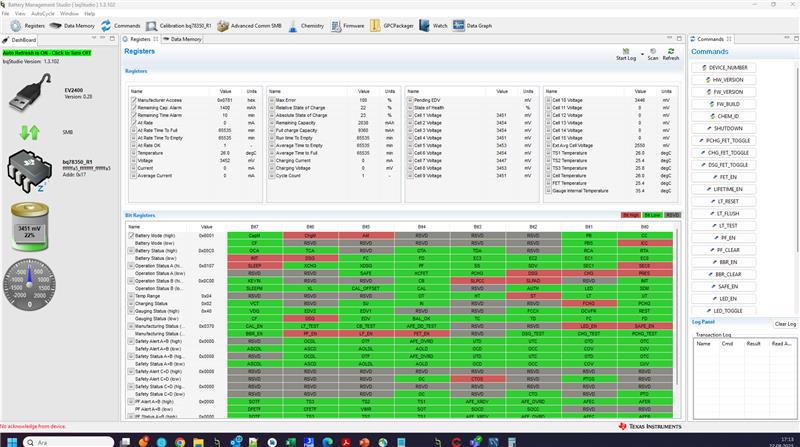
Task: Click the gray RSVD legend swatch
Action: 673,215
